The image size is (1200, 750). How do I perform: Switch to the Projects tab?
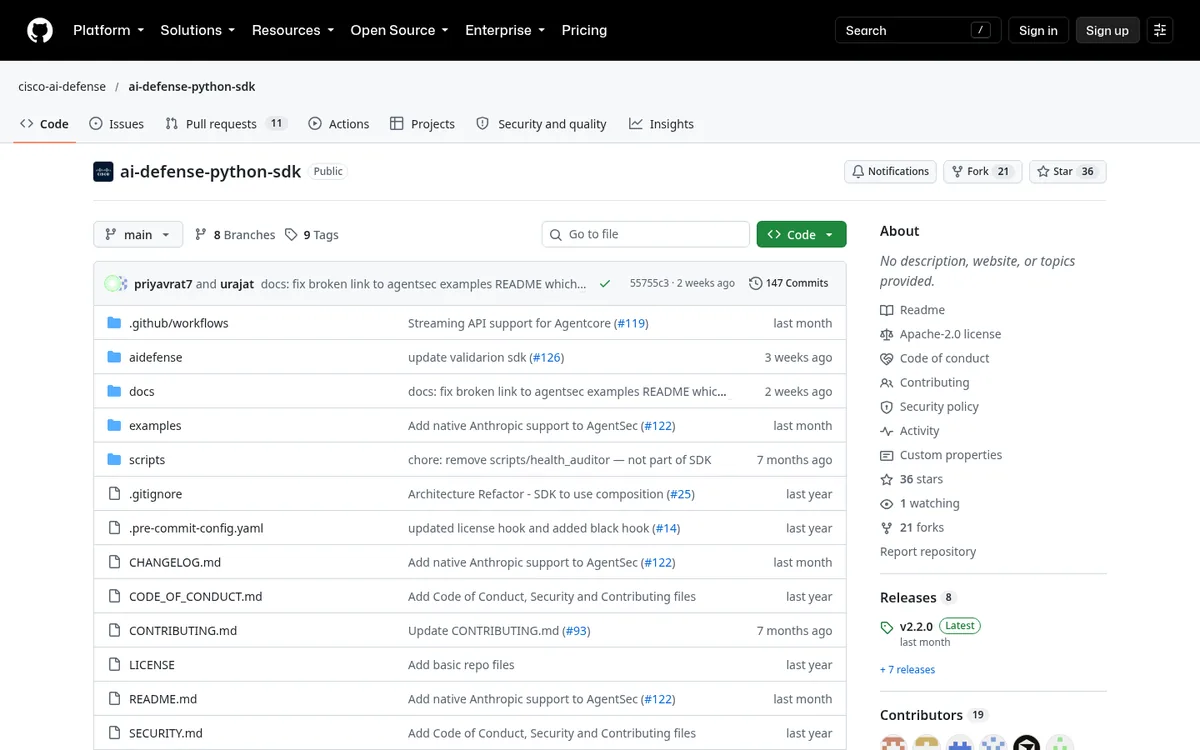pyautogui.click(x=422, y=124)
